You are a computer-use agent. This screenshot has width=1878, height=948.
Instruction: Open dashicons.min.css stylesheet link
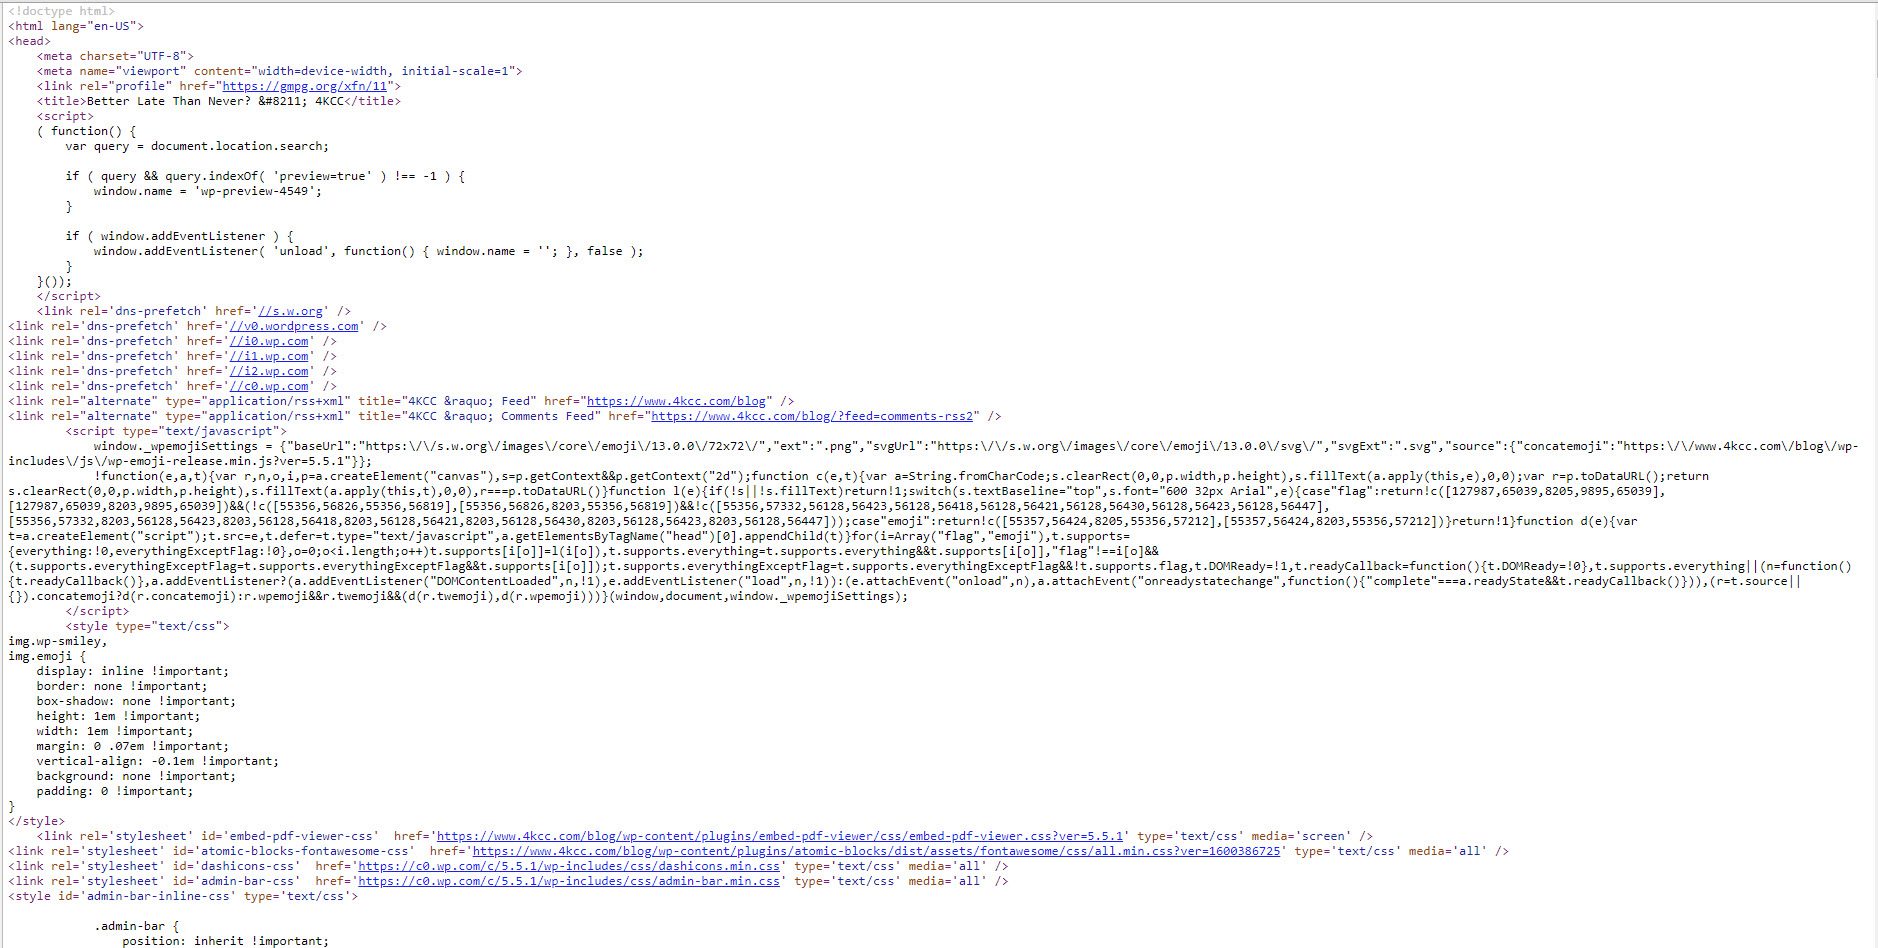pyautogui.click(x=569, y=866)
